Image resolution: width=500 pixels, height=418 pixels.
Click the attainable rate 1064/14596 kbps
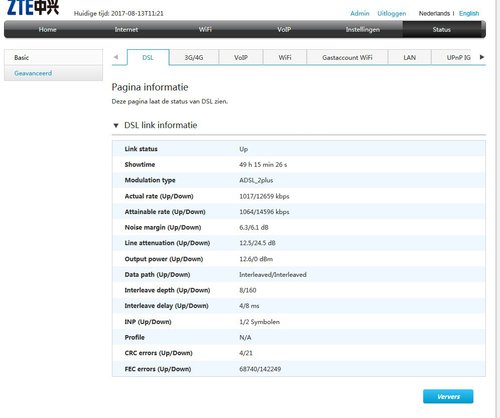tap(264, 212)
